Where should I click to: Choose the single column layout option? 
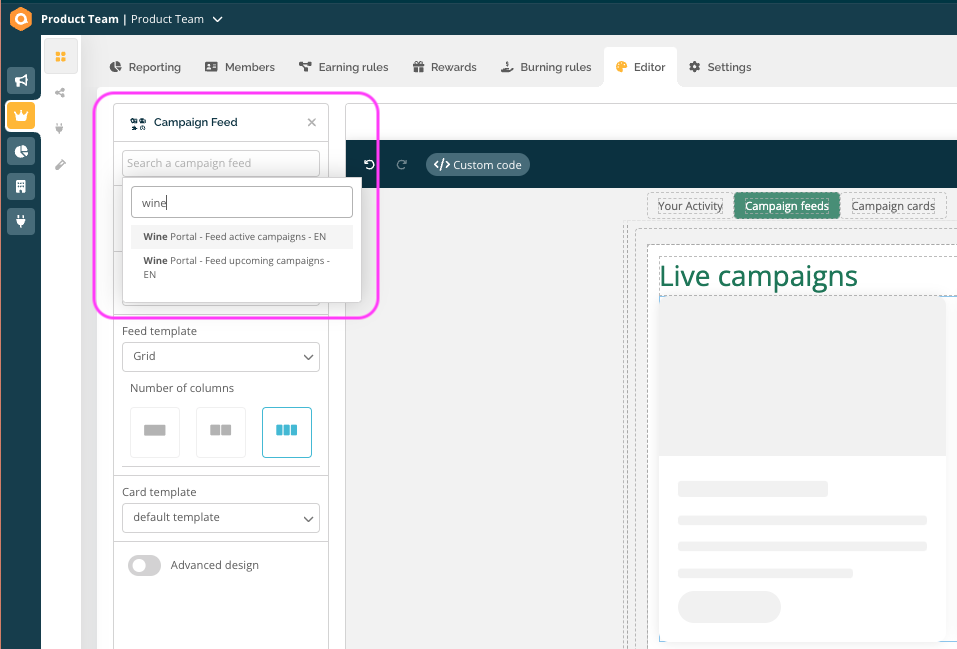coord(155,431)
